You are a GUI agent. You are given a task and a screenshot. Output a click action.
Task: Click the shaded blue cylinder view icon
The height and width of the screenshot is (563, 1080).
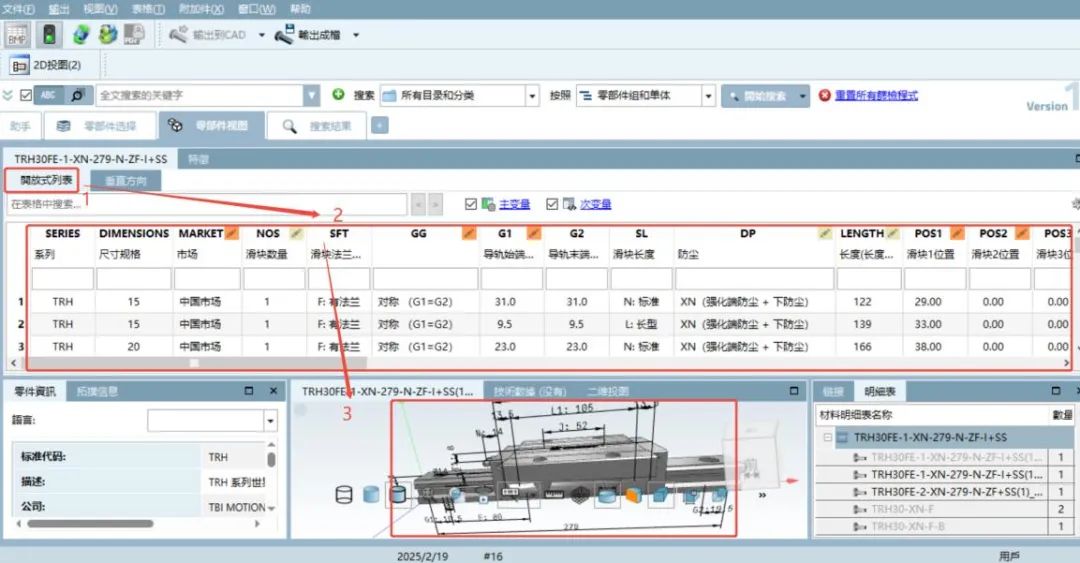point(371,494)
